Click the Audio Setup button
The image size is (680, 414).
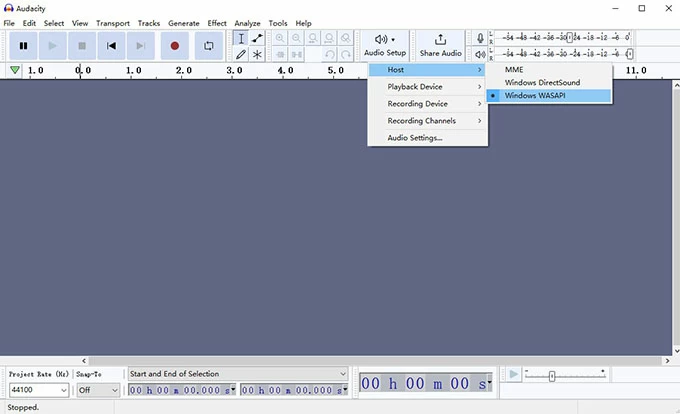click(x=385, y=45)
